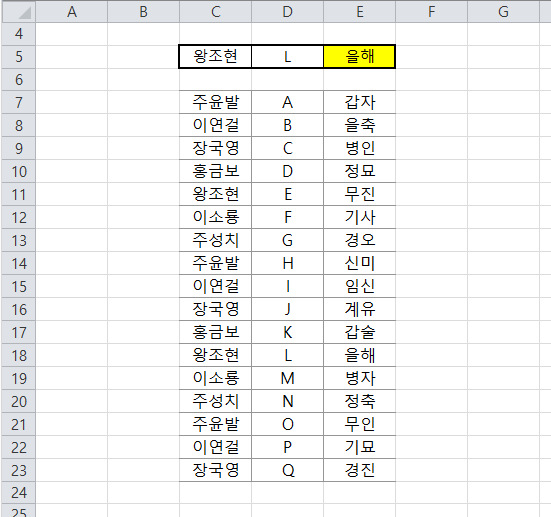The image size is (551, 517).
Task: Select row 5 header
Action: (19, 57)
